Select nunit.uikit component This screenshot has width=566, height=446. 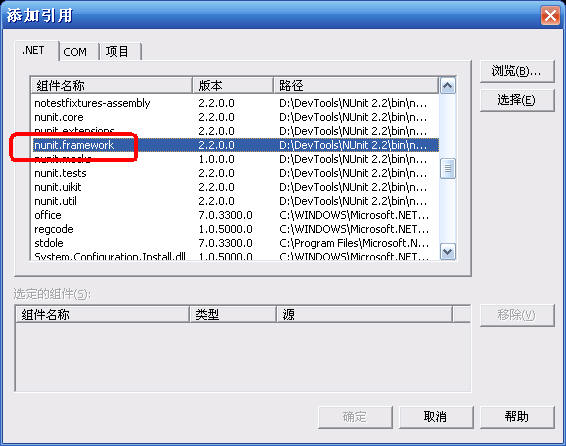coord(235,187)
